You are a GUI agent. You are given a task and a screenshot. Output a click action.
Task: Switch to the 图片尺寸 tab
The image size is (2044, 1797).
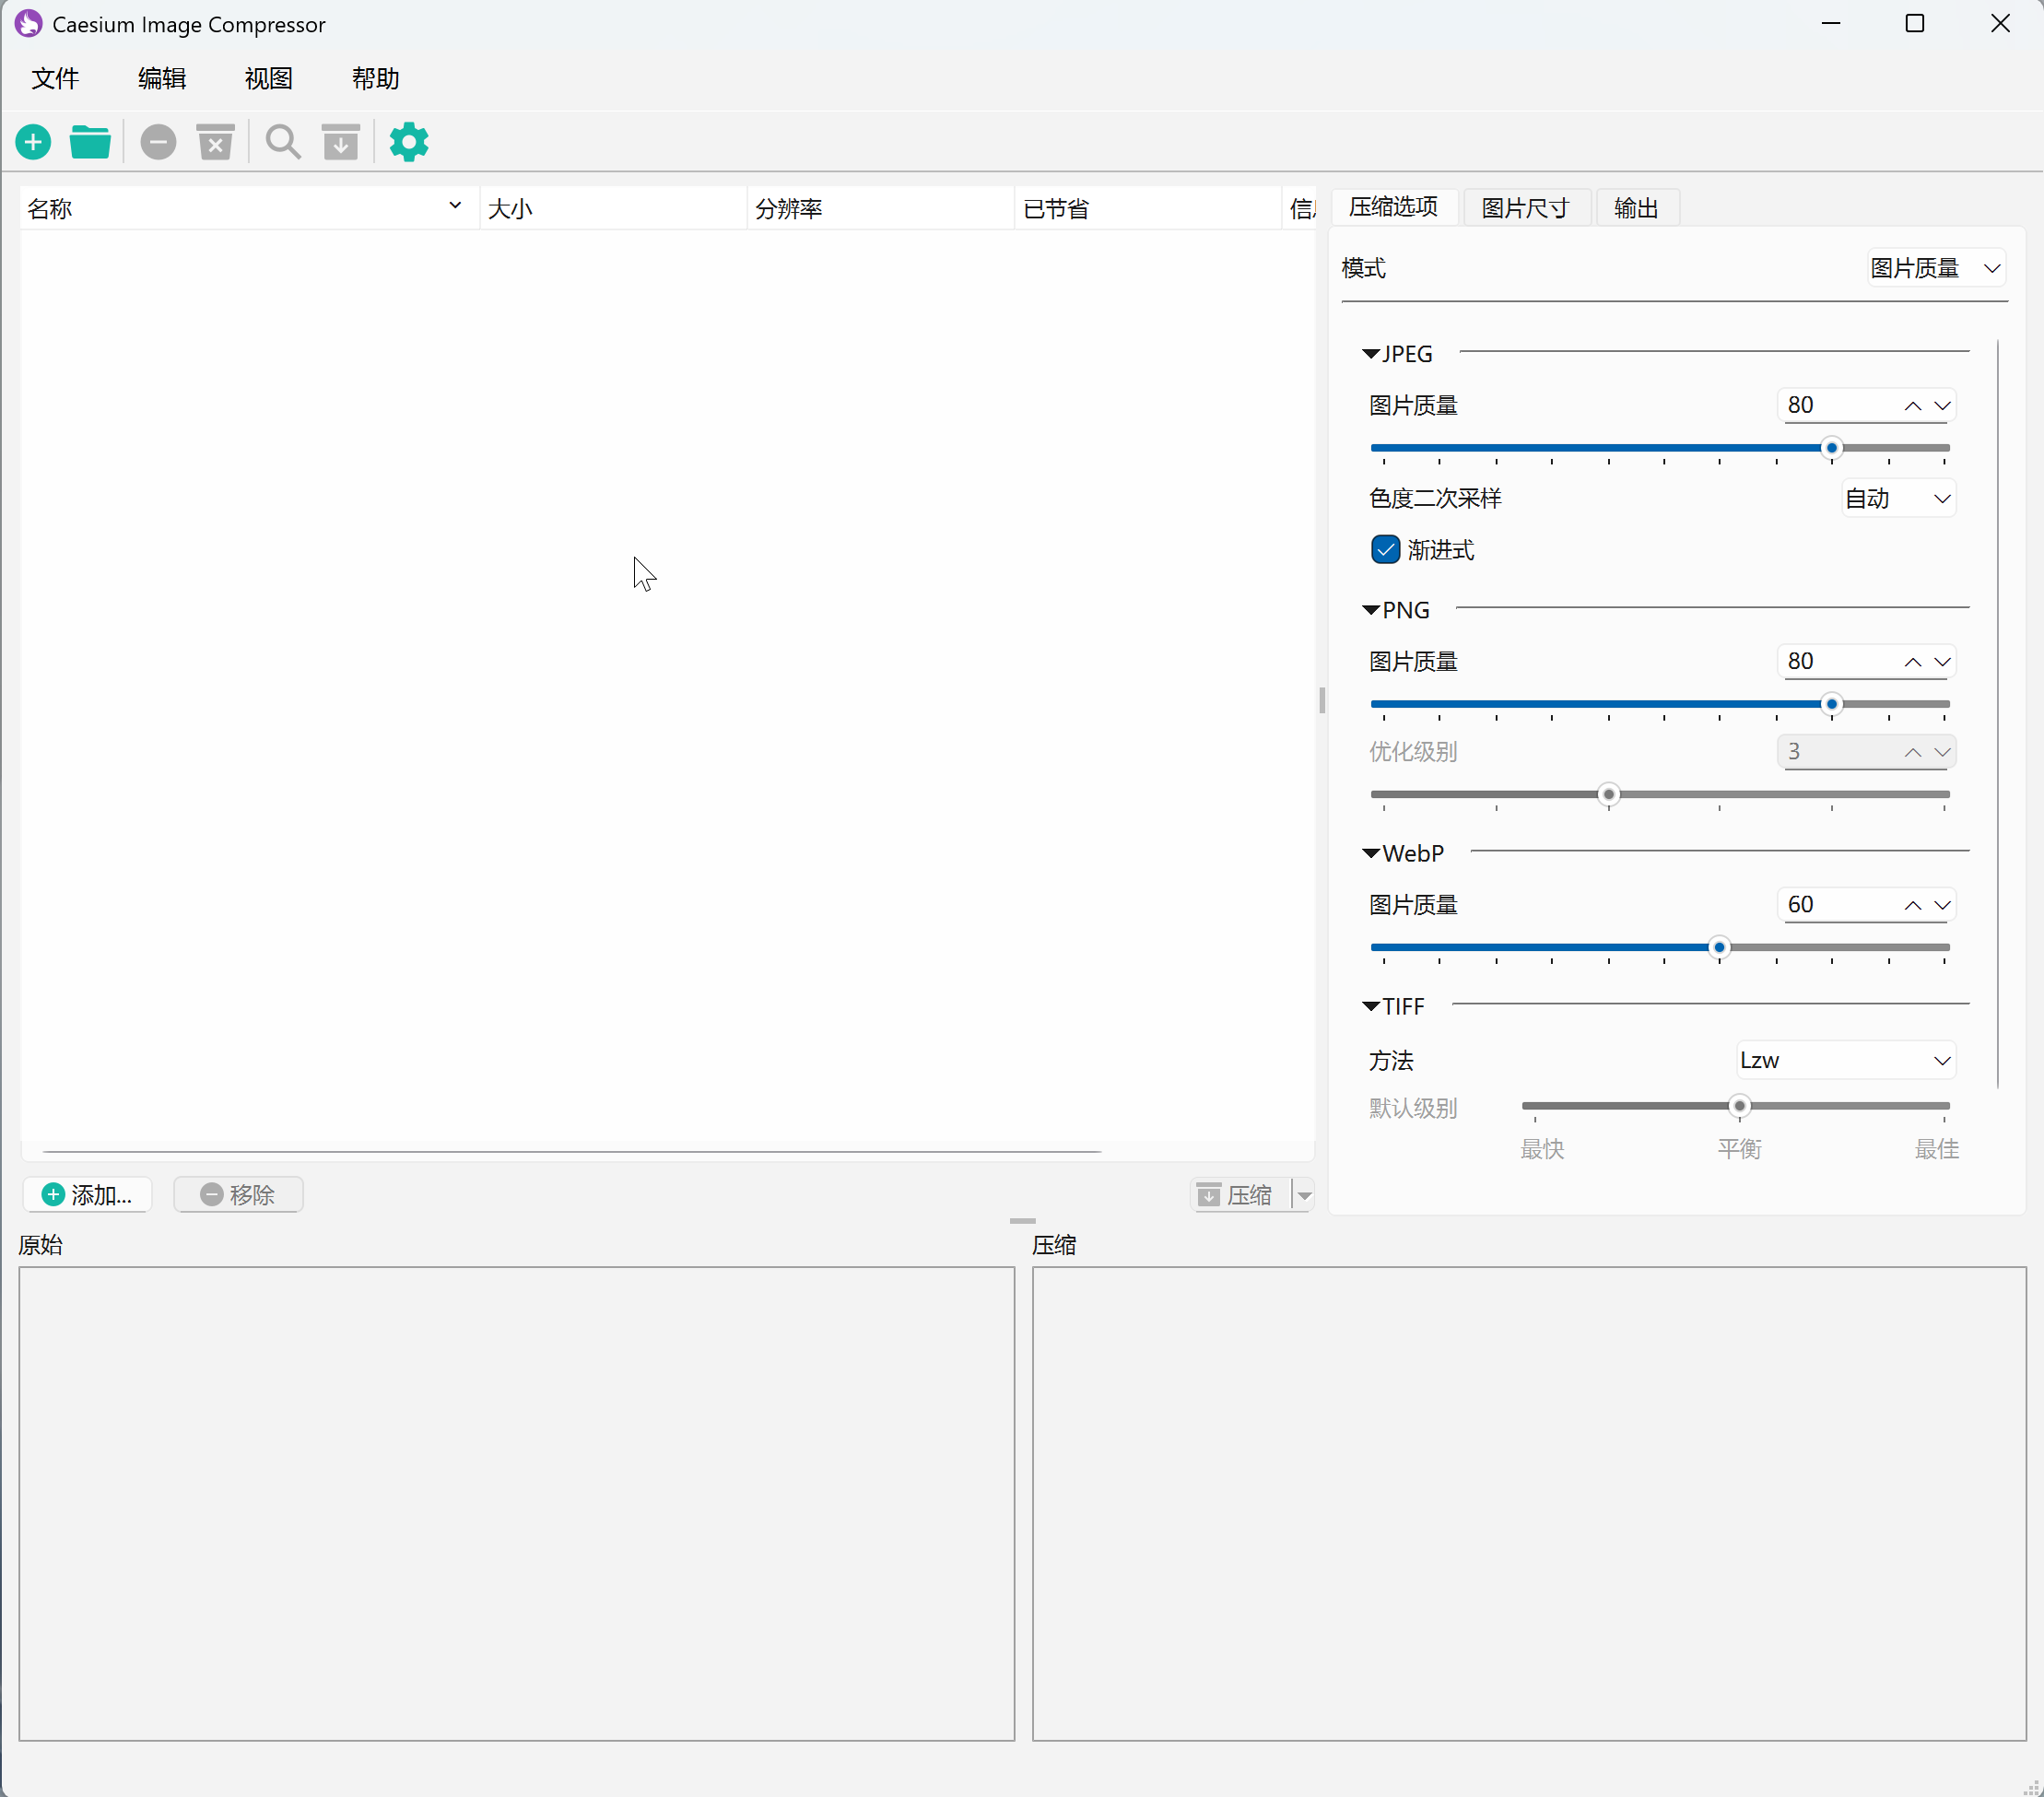pos(1525,208)
